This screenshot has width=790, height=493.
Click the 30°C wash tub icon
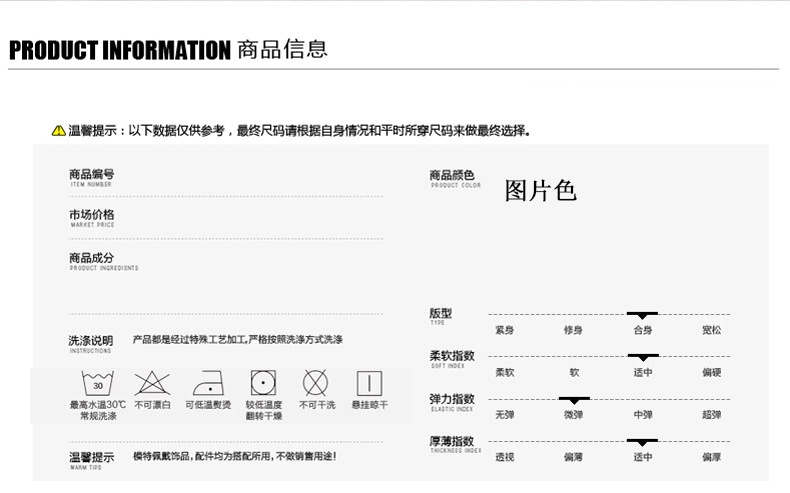pyautogui.click(x=98, y=383)
